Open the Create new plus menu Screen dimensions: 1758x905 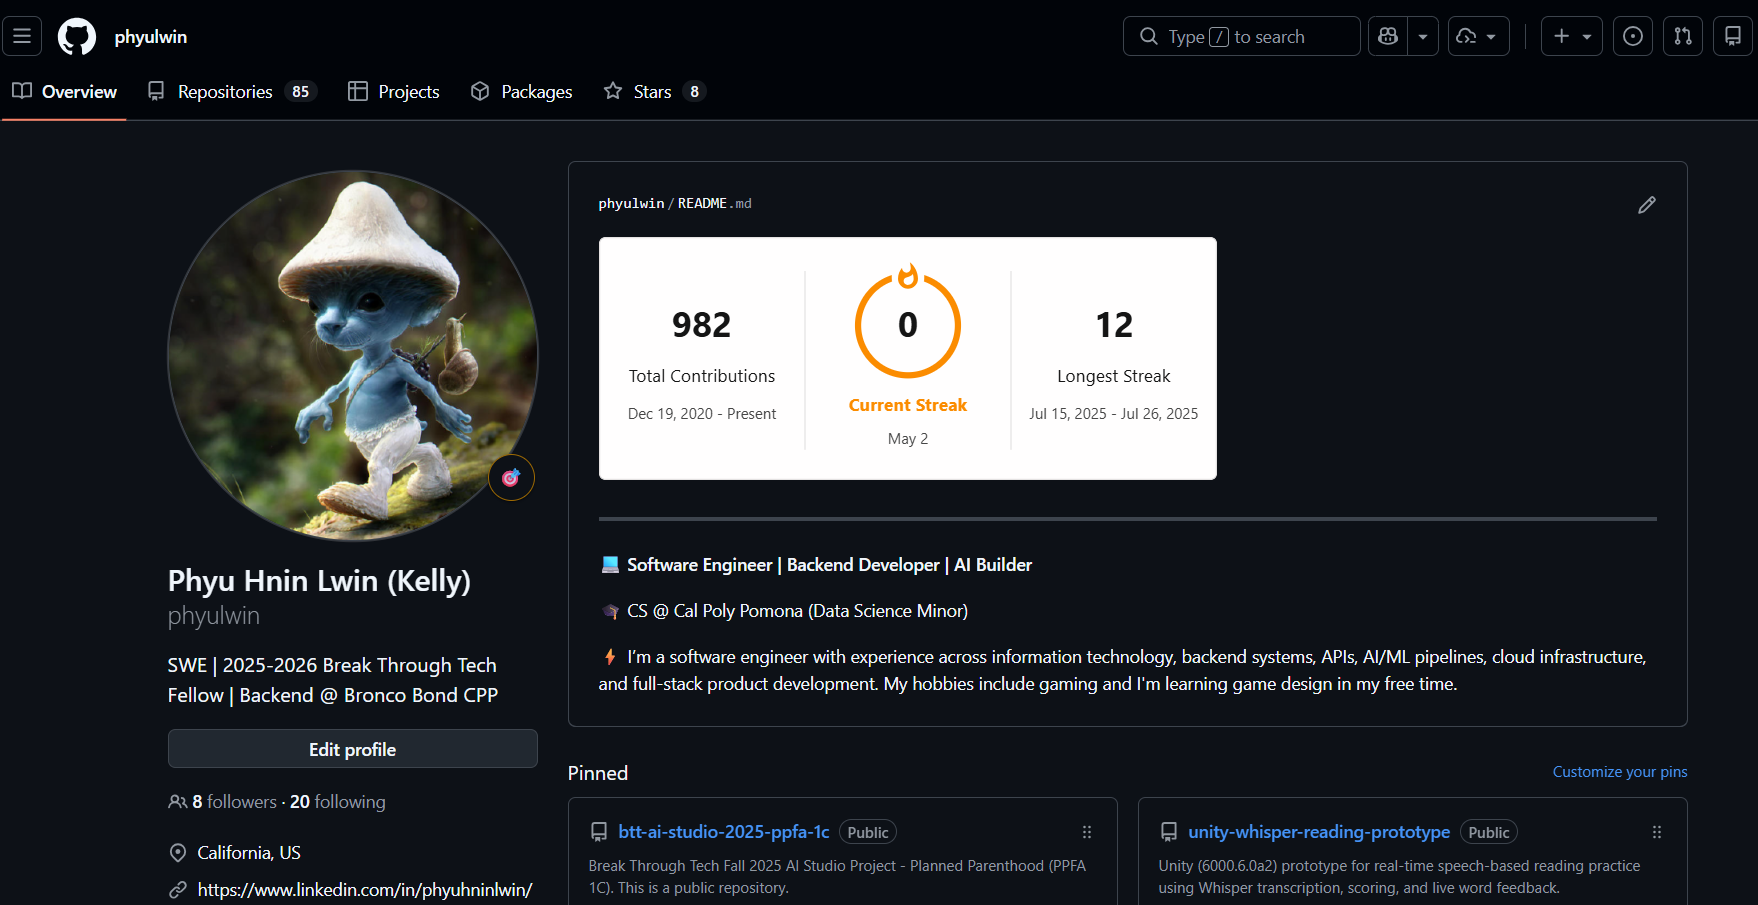(1572, 36)
